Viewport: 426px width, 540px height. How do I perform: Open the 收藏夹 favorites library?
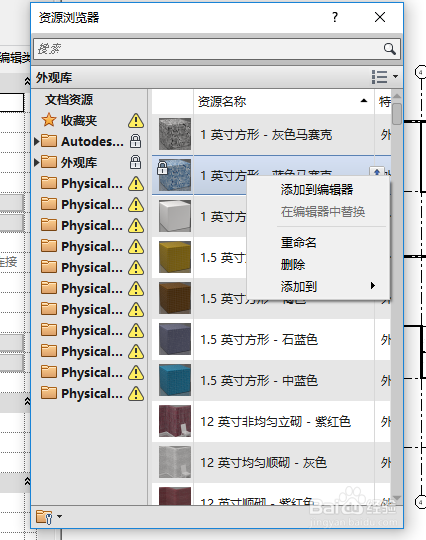(x=79, y=121)
